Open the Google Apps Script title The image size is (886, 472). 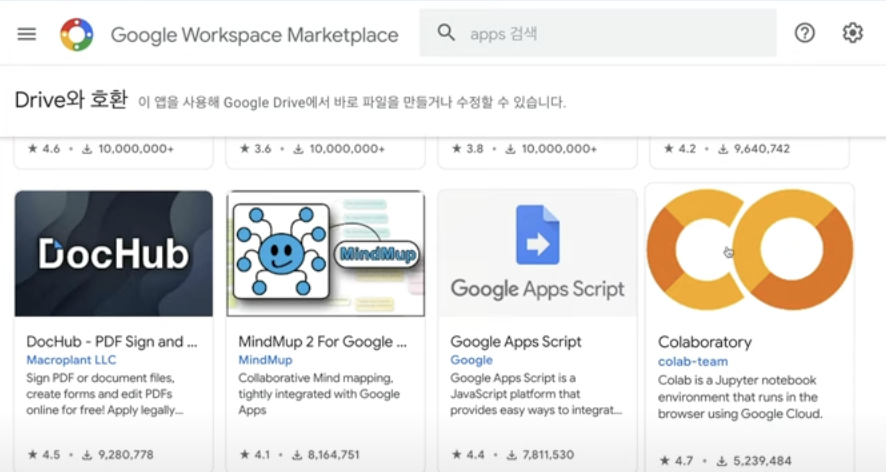tap(516, 341)
